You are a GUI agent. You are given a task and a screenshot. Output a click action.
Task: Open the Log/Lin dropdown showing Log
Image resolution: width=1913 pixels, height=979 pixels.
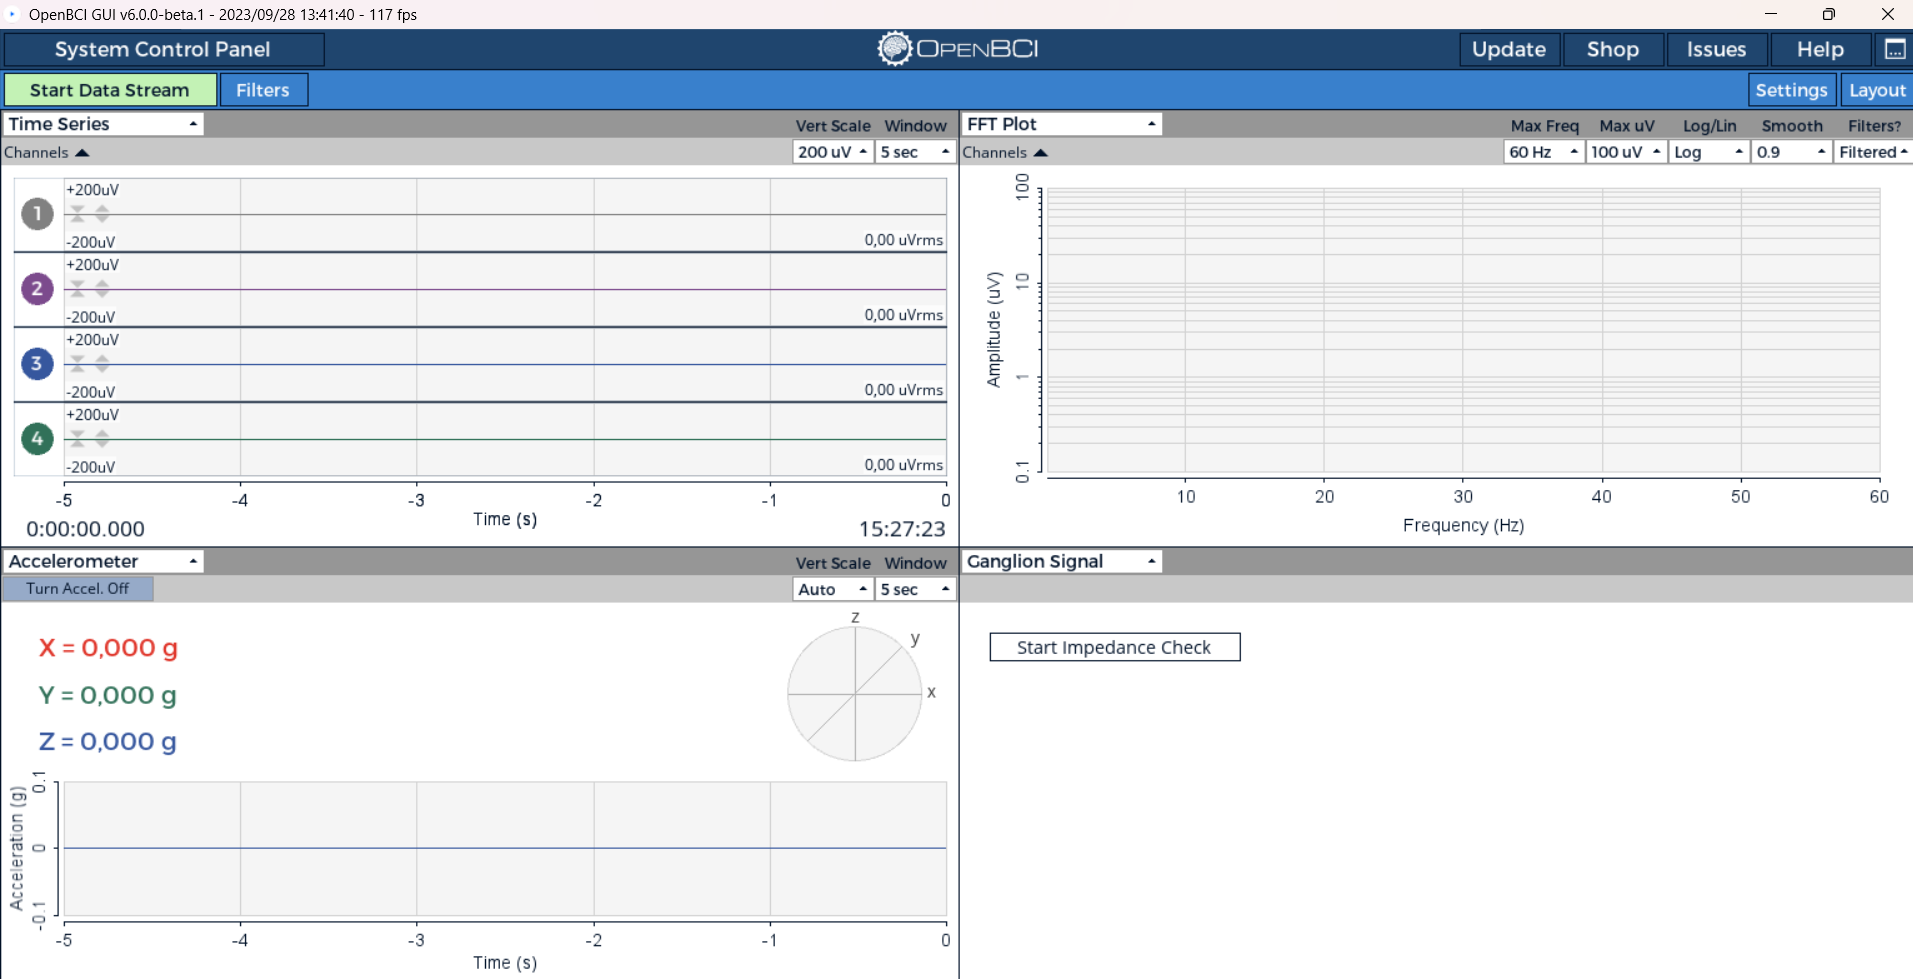click(x=1709, y=152)
